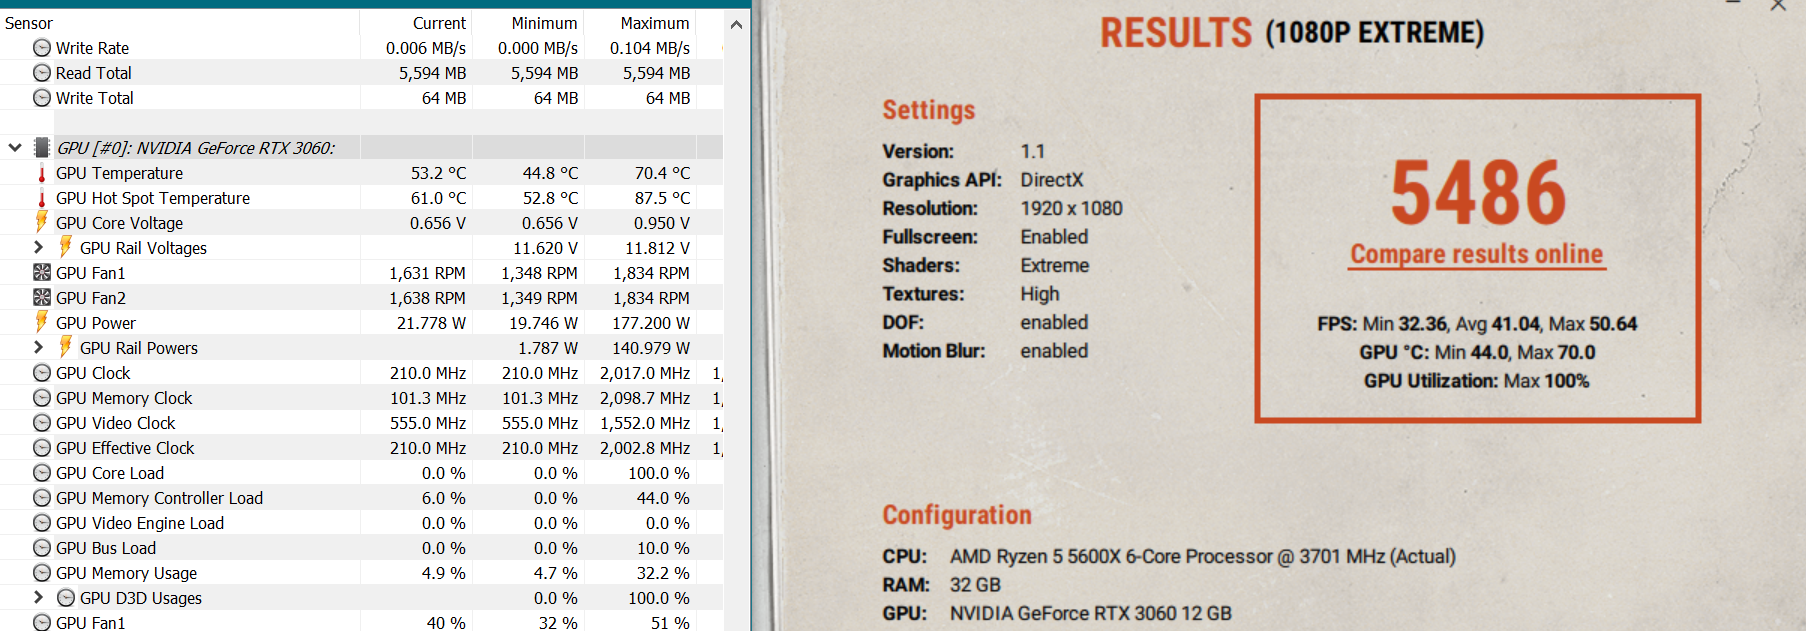This screenshot has width=1806, height=631.
Task: Click the GPU Utilization Max 100% text
Action: [1476, 381]
